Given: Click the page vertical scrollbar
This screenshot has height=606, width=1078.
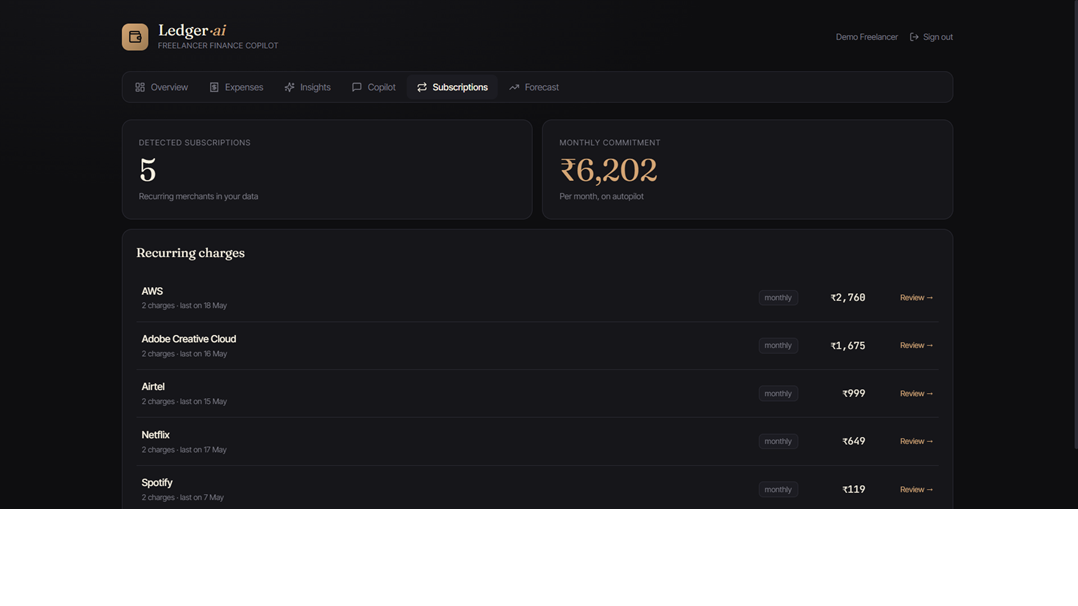Looking at the screenshot, I should 1075,225.
